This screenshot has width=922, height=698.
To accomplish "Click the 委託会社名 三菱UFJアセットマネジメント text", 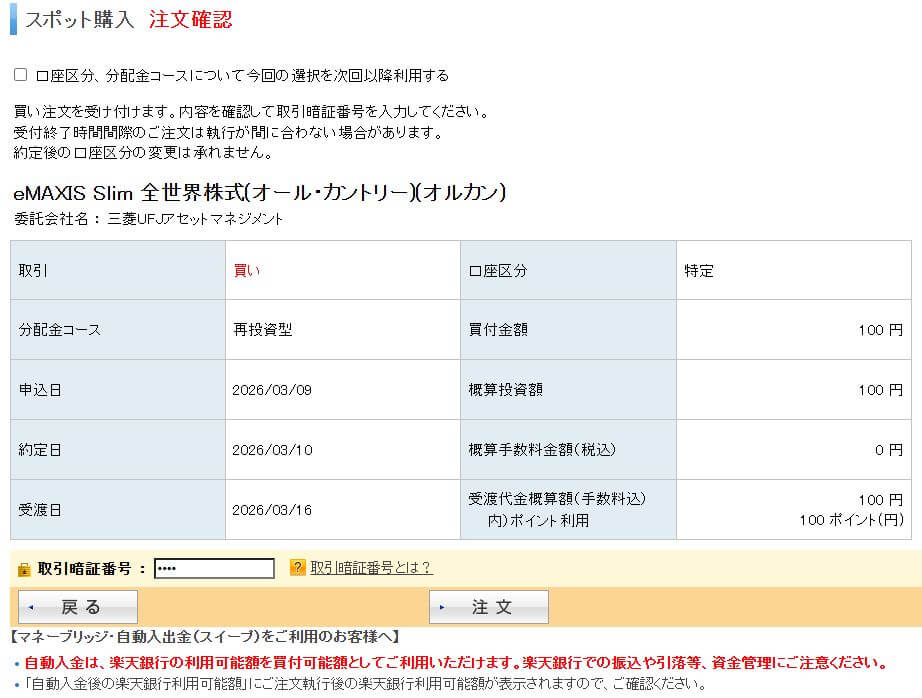I will 148,219.
